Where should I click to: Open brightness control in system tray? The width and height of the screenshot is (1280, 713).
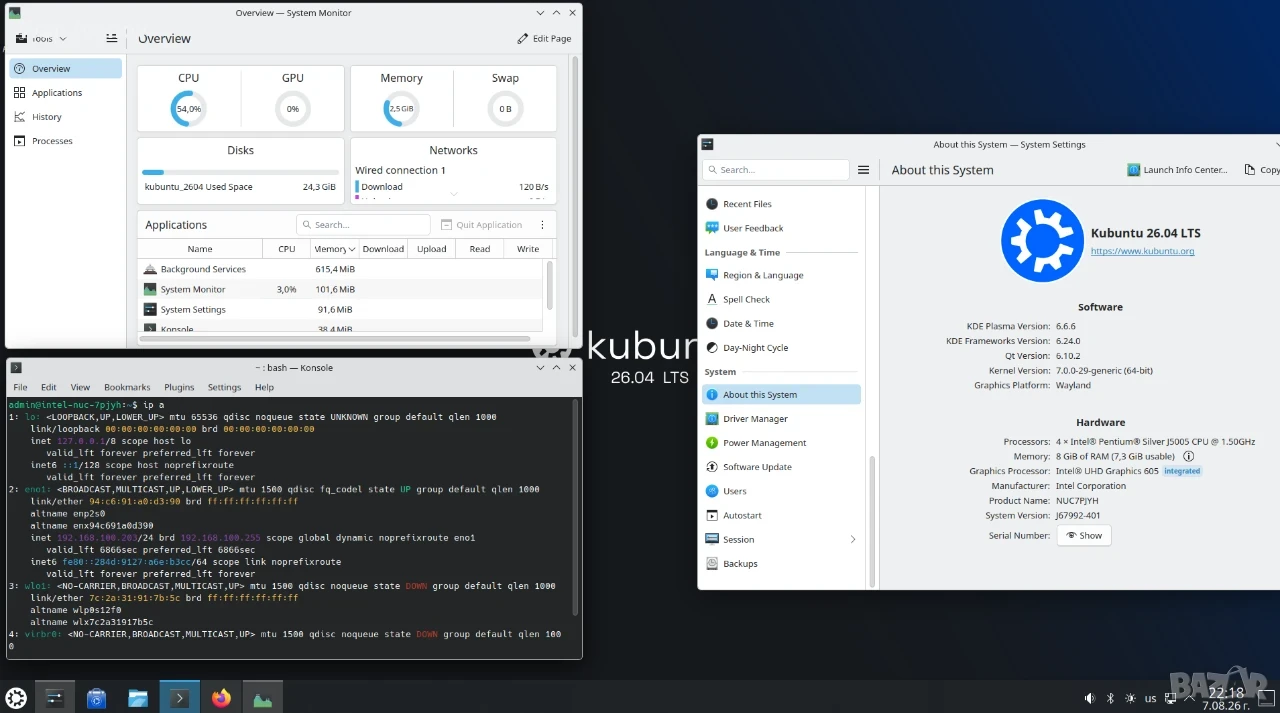click(x=1130, y=698)
